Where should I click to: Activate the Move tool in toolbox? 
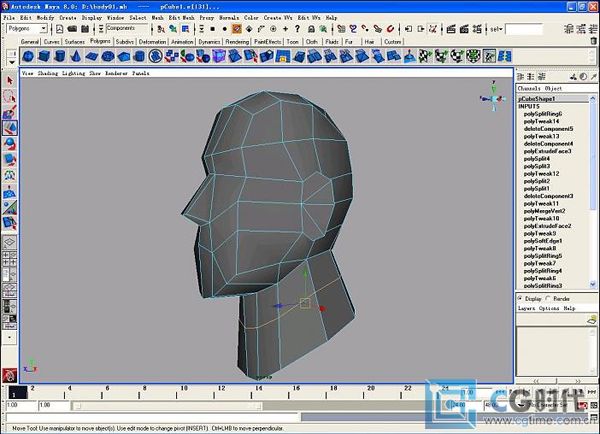10,128
